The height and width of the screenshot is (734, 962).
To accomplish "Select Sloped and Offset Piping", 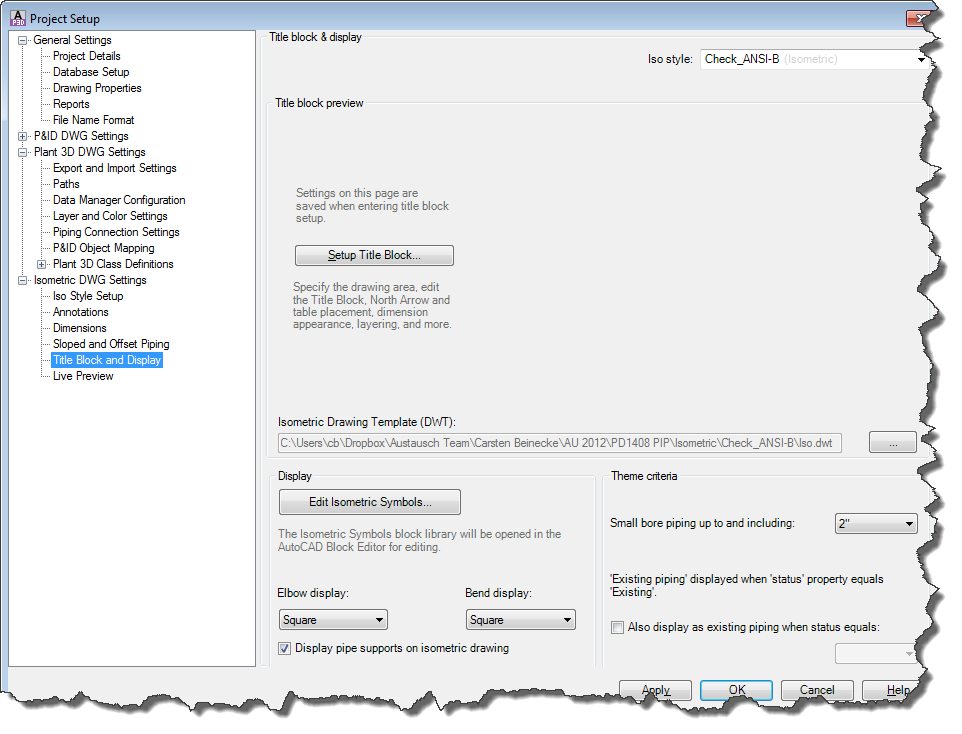I will 111,344.
